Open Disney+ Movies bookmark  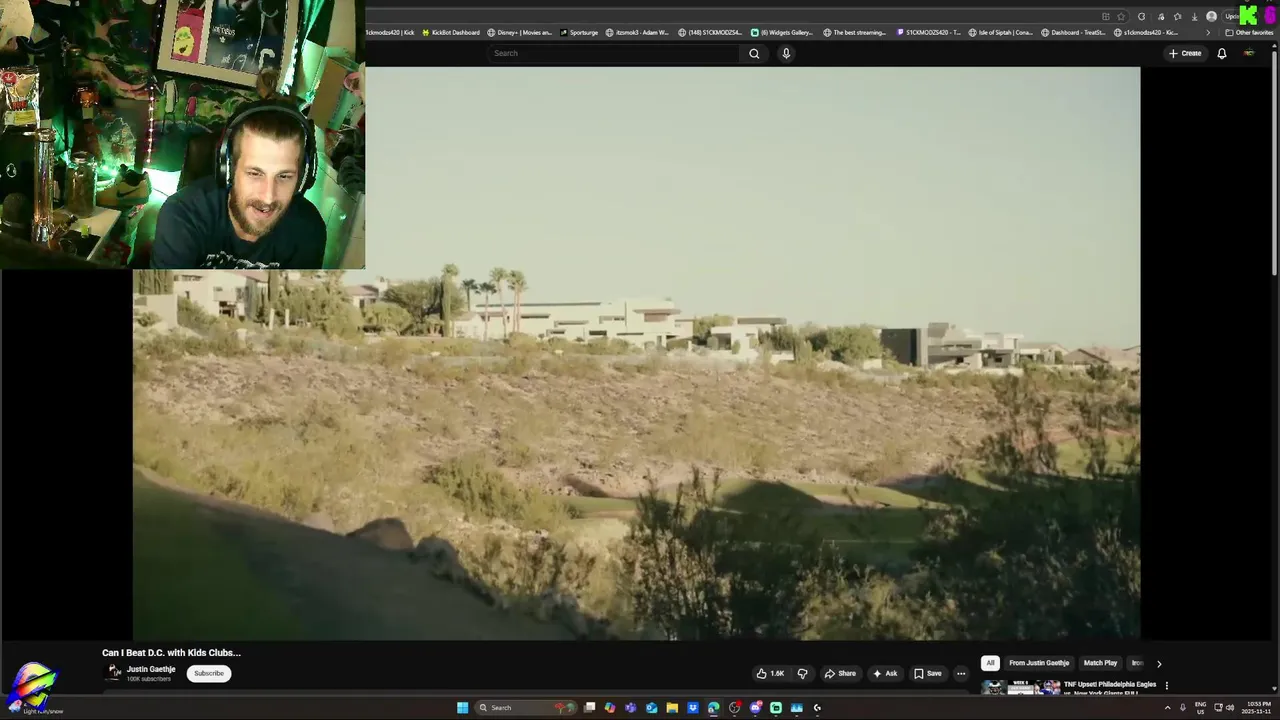pyautogui.click(x=519, y=32)
